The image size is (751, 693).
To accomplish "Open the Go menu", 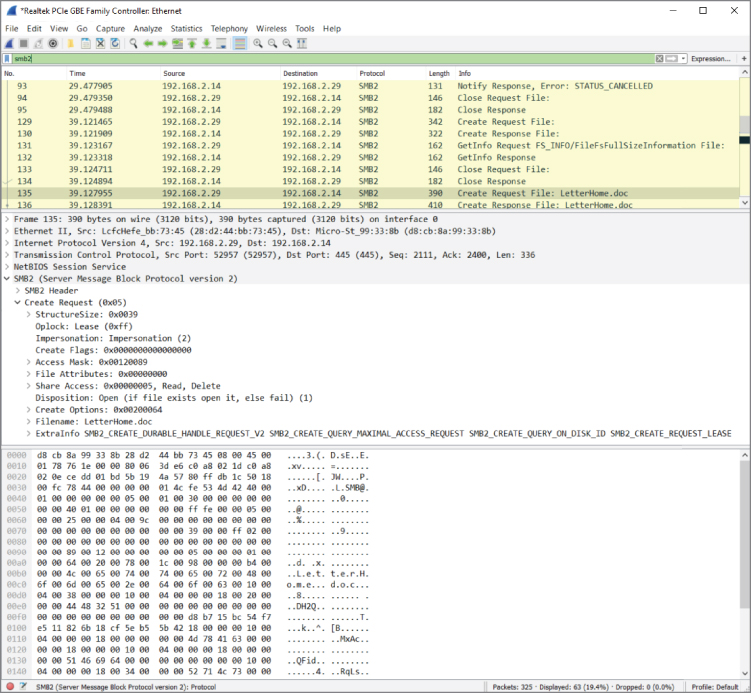I will tap(82, 29).
